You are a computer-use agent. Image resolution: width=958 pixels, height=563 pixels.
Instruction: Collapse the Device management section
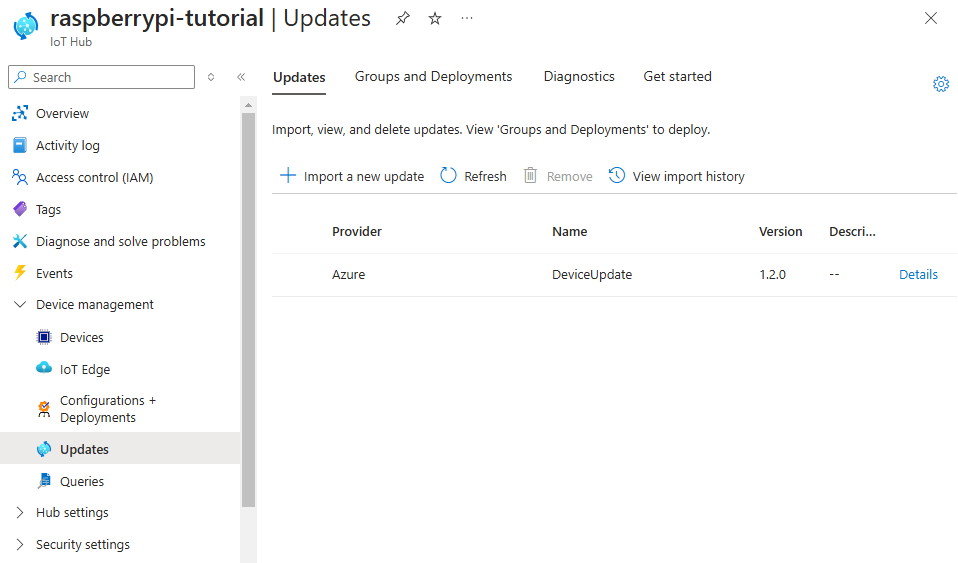point(20,304)
